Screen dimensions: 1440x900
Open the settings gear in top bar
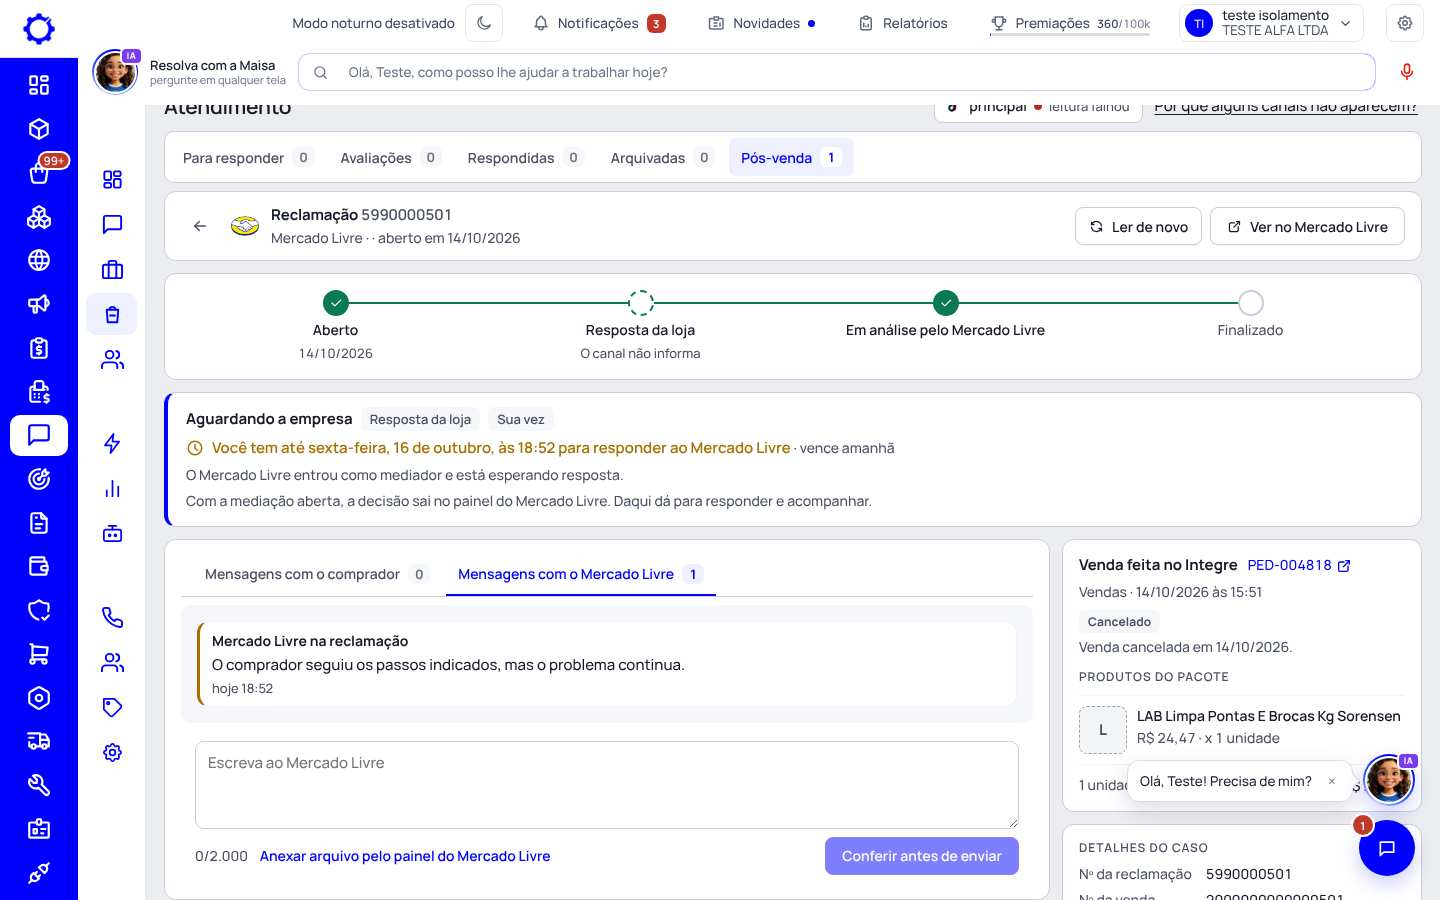pos(1405,23)
